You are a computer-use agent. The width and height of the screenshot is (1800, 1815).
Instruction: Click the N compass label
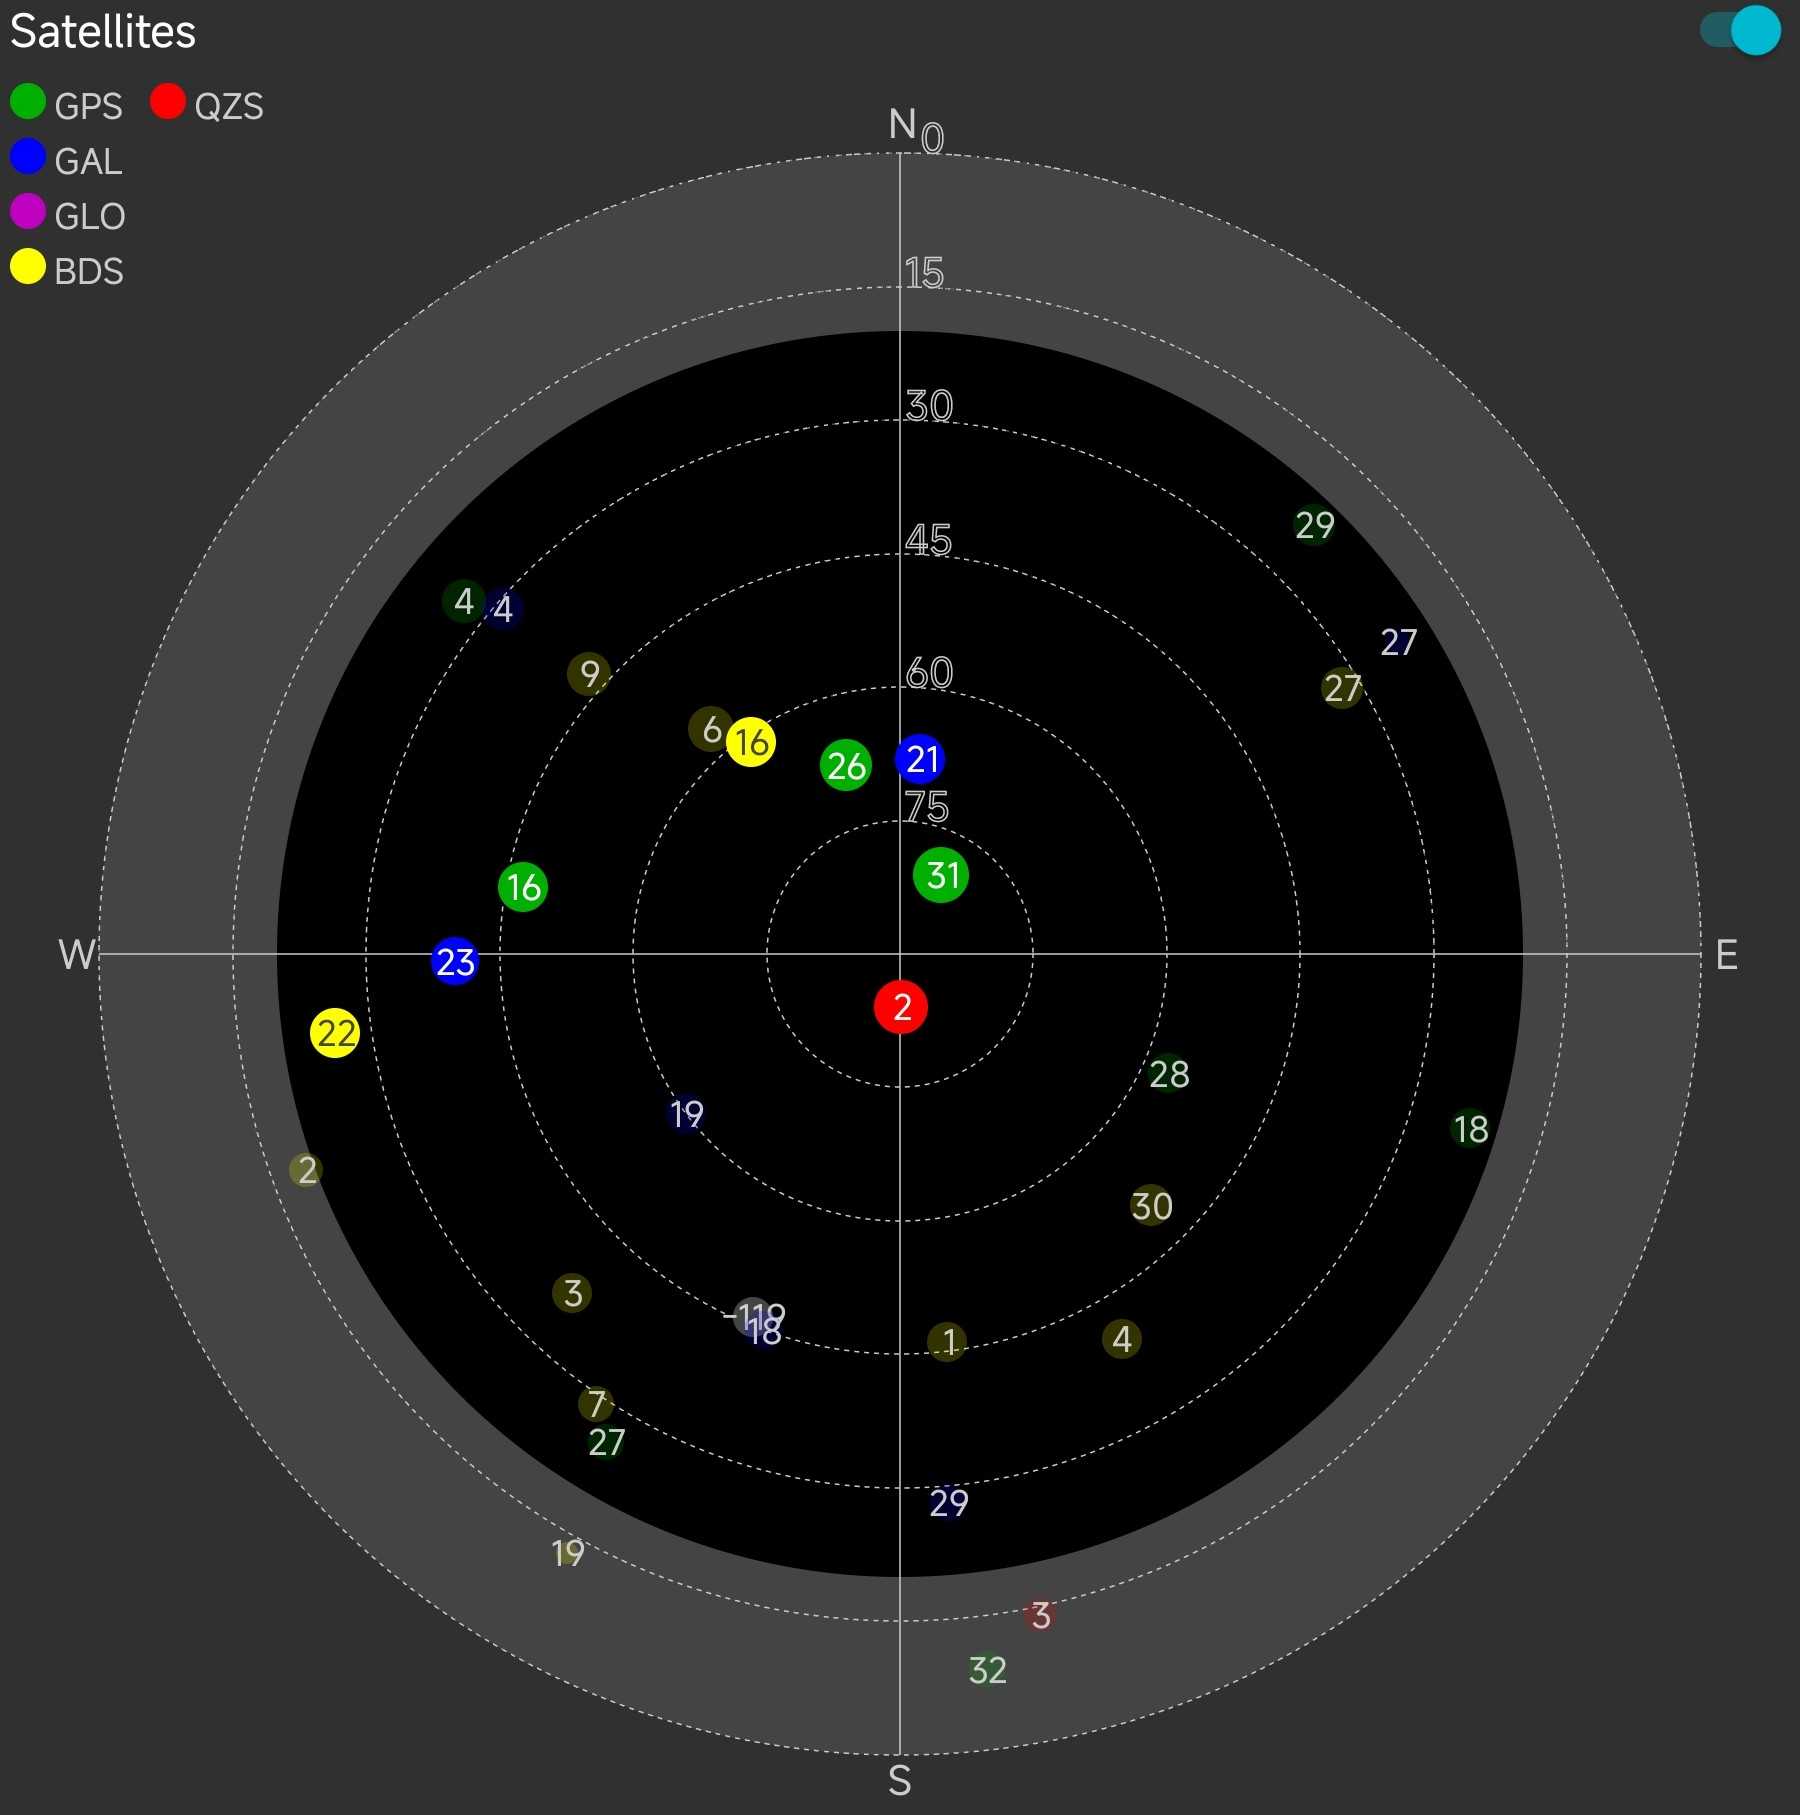(901, 125)
